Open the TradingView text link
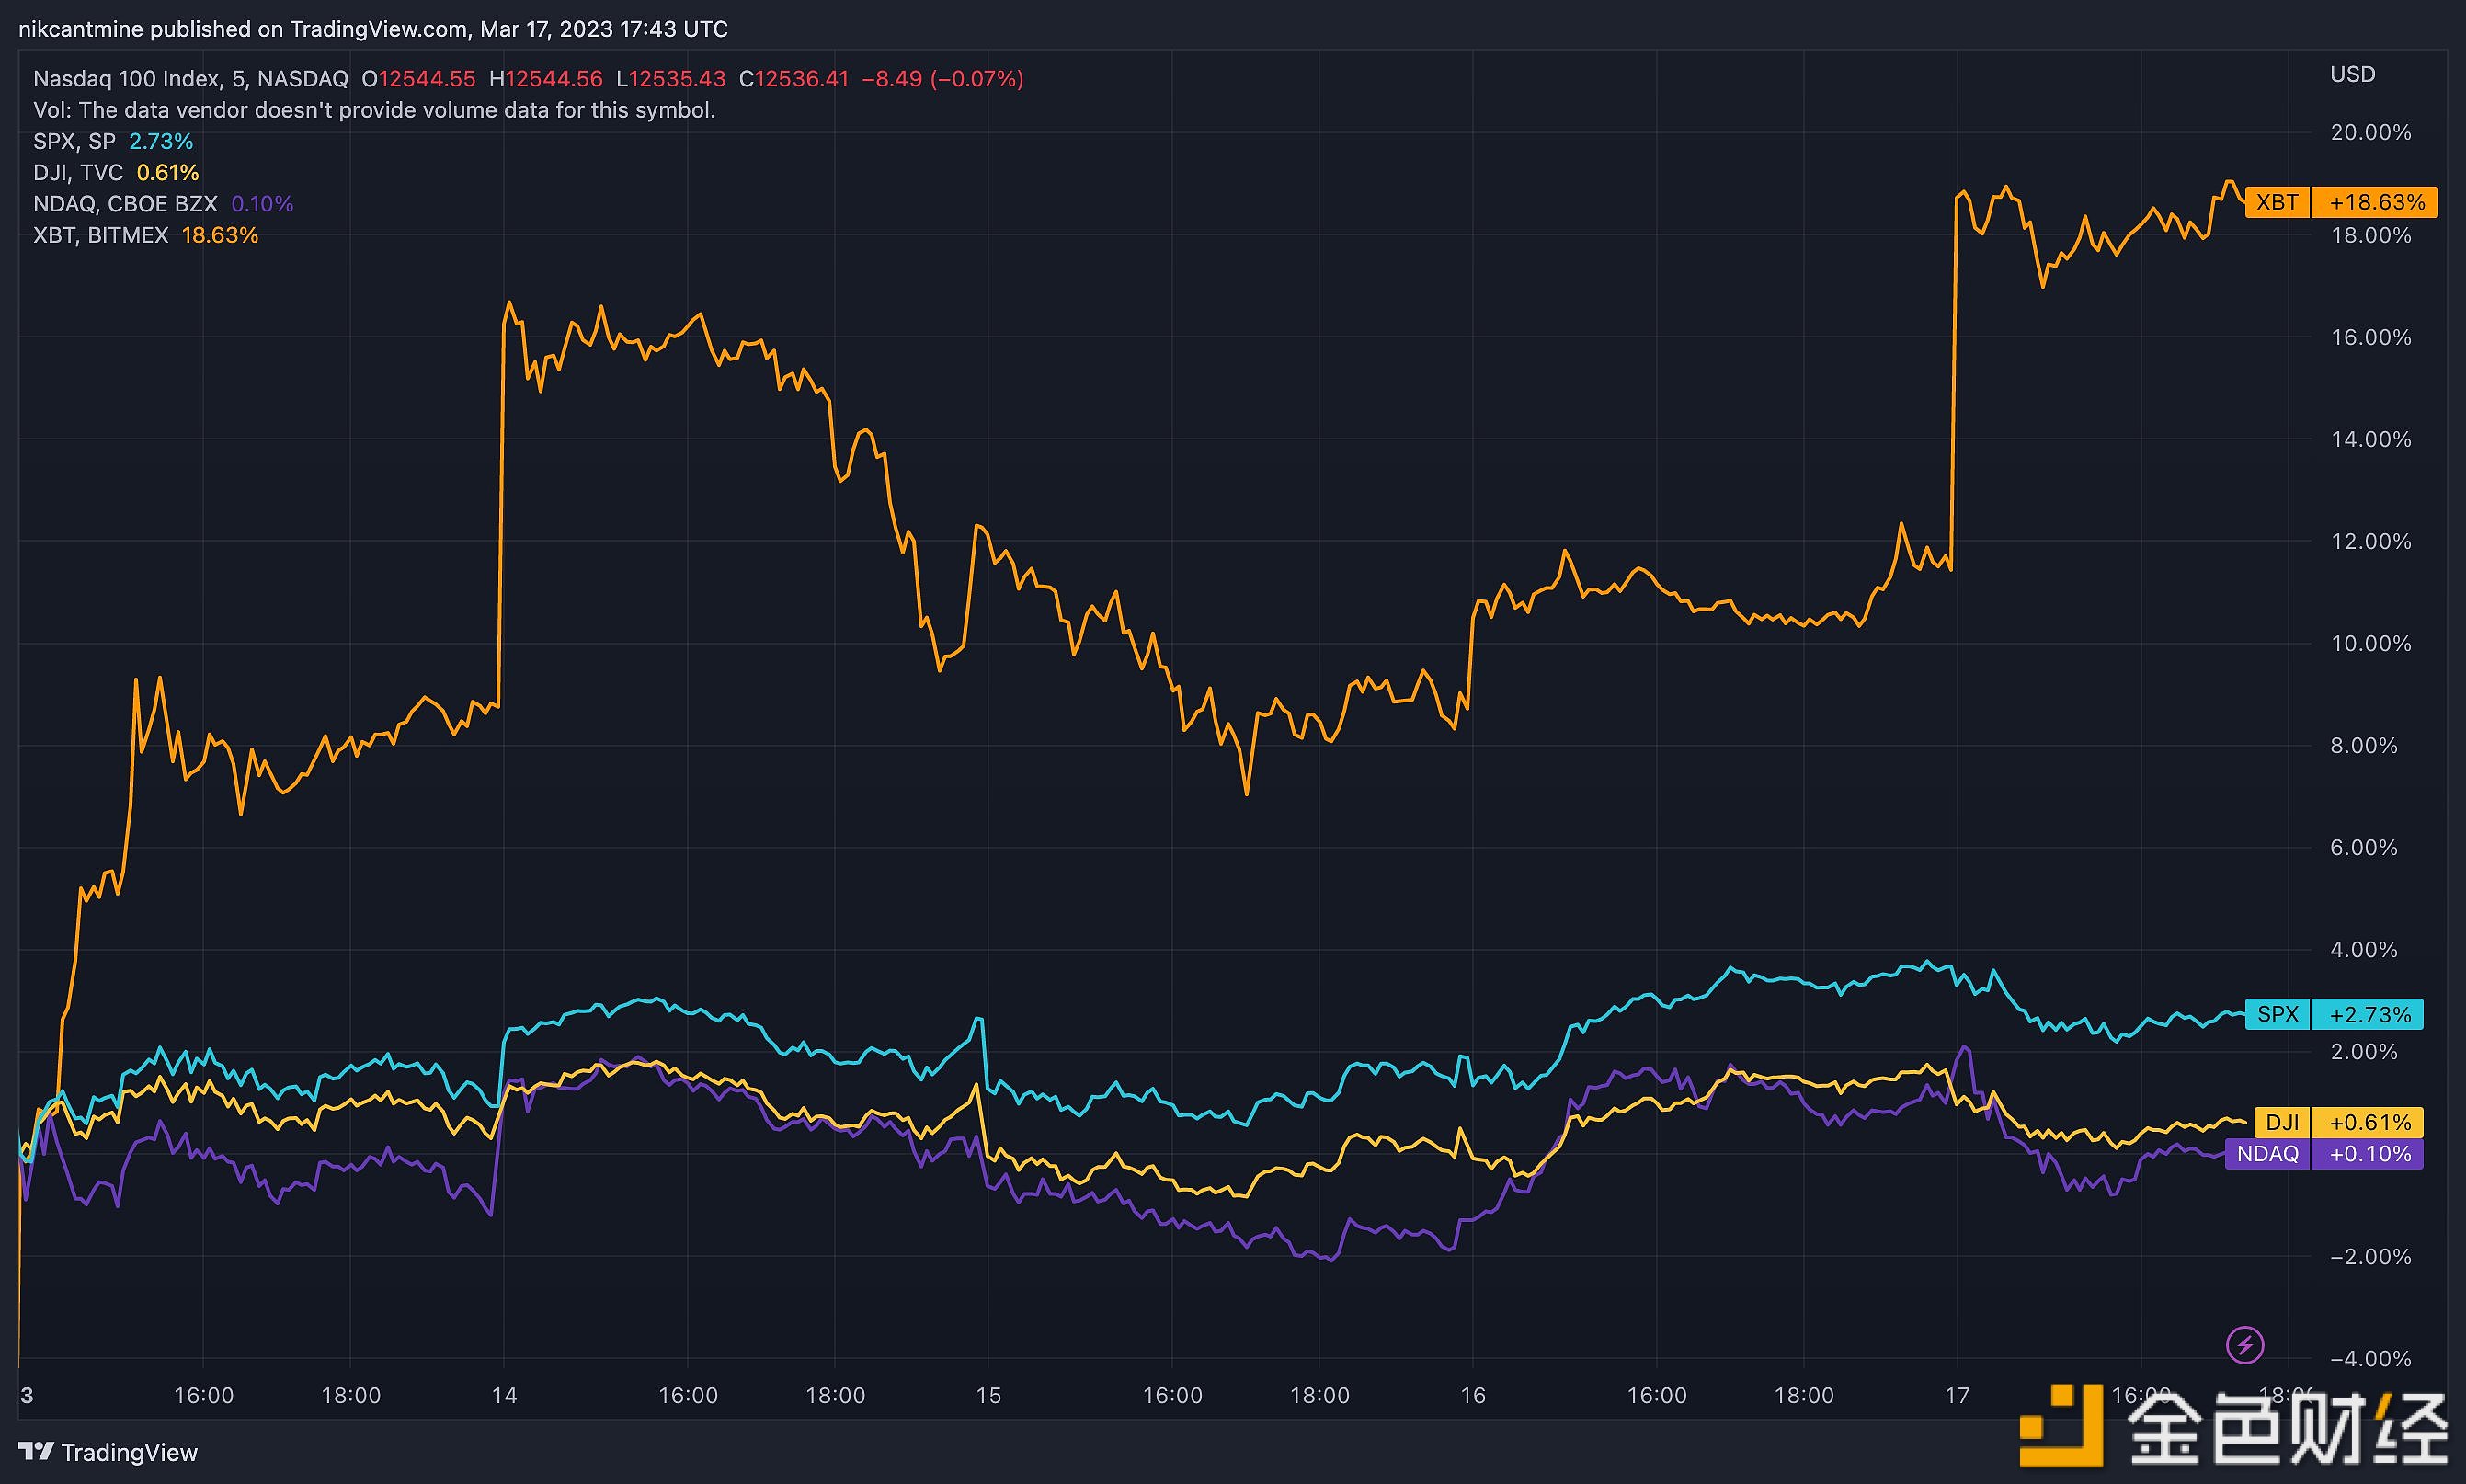2466x1484 pixels. click(x=129, y=1452)
